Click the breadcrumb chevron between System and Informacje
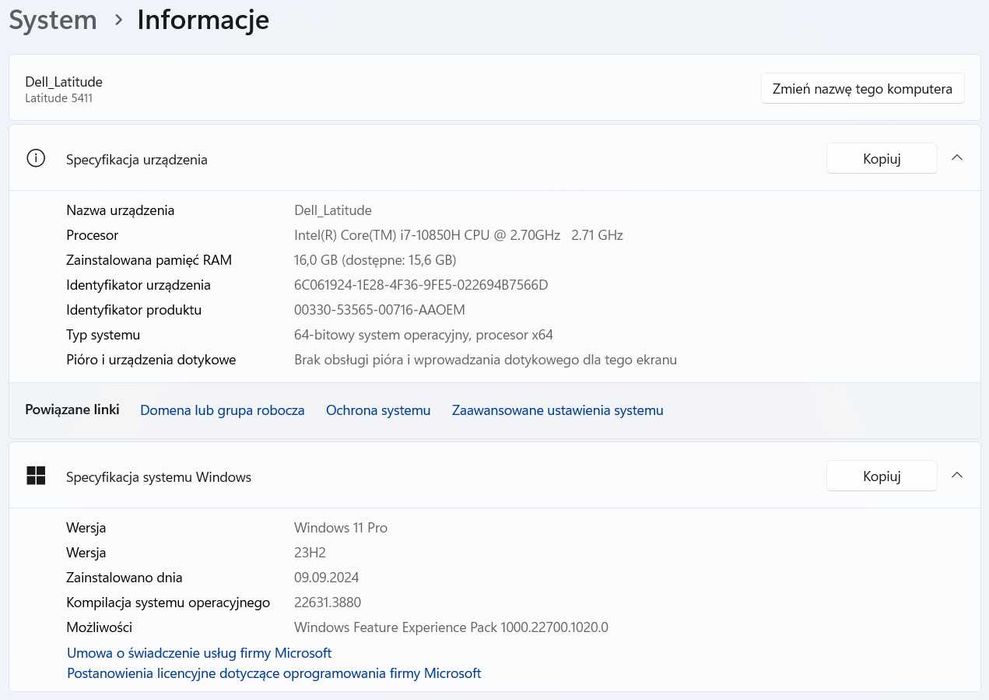The image size is (989, 700). [118, 20]
